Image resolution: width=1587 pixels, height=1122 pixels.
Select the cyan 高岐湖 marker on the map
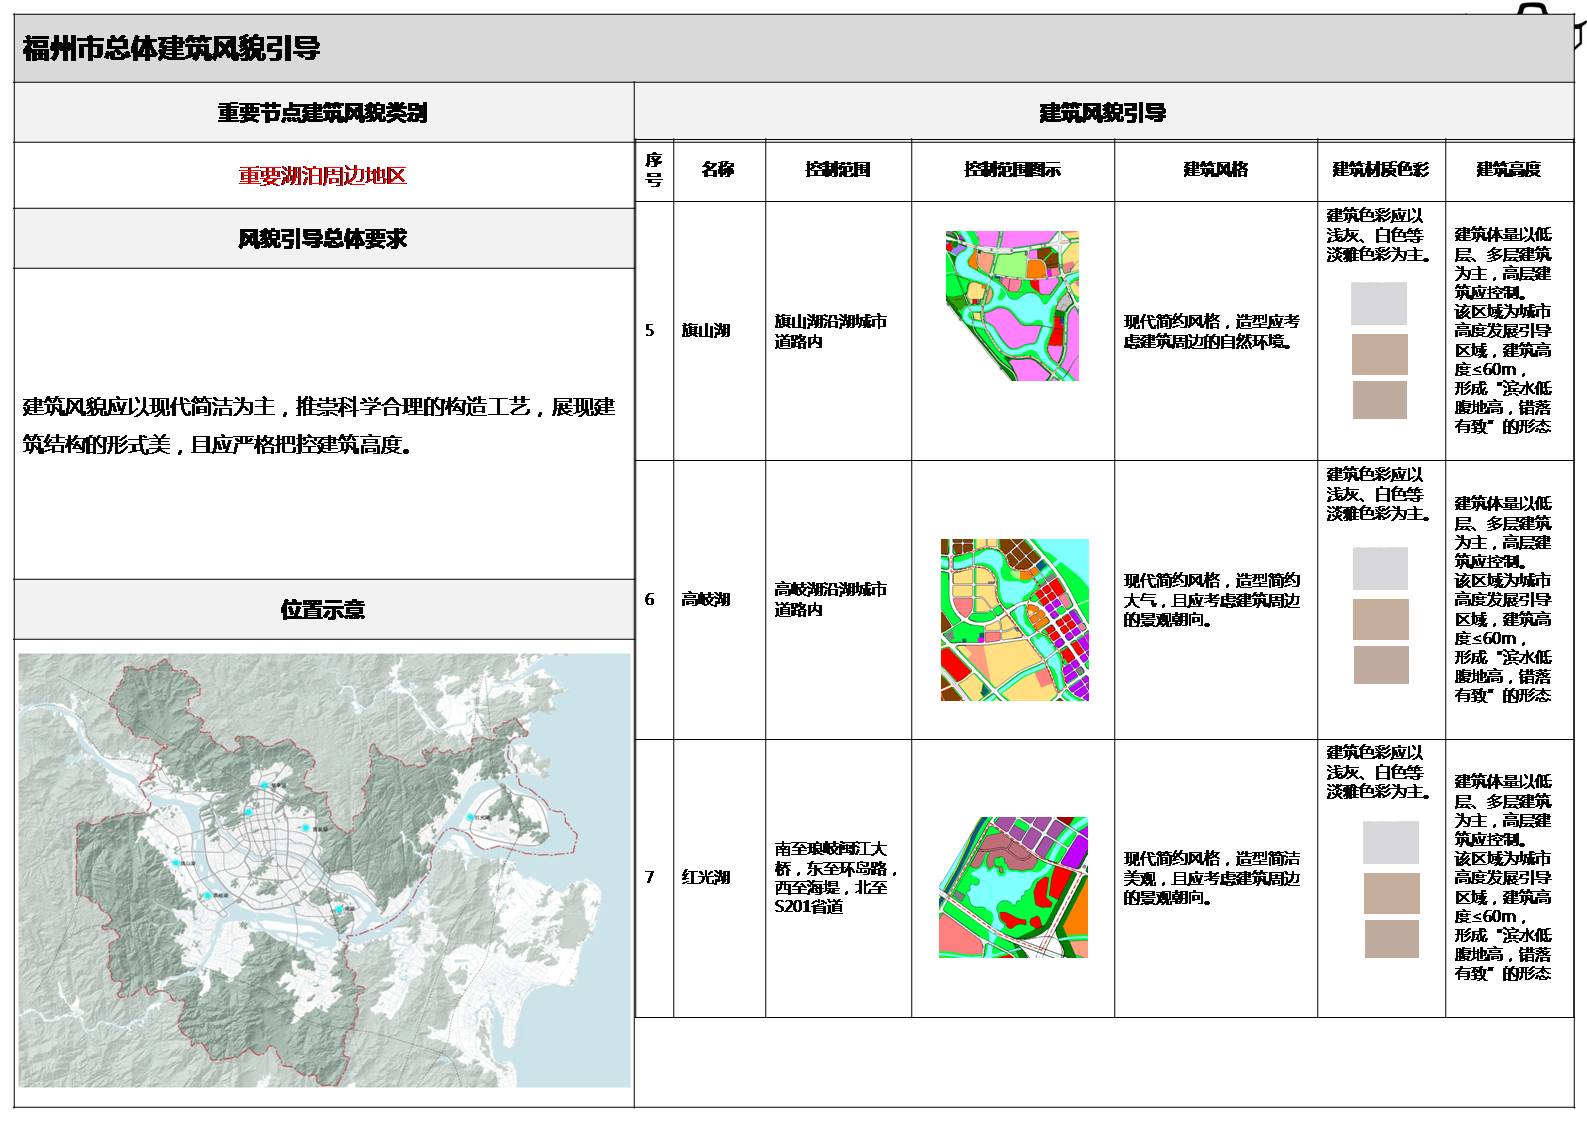(x=207, y=897)
